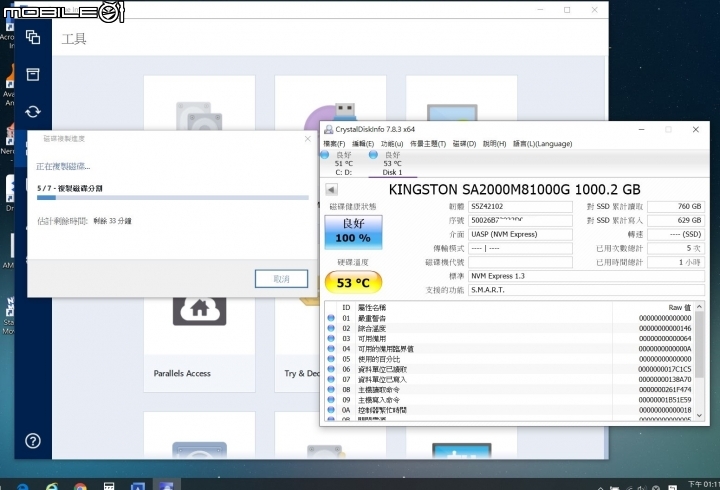The image size is (720, 490).
Task: Open the backup section icon in Acronis sidebar
Action: pos(33,37)
